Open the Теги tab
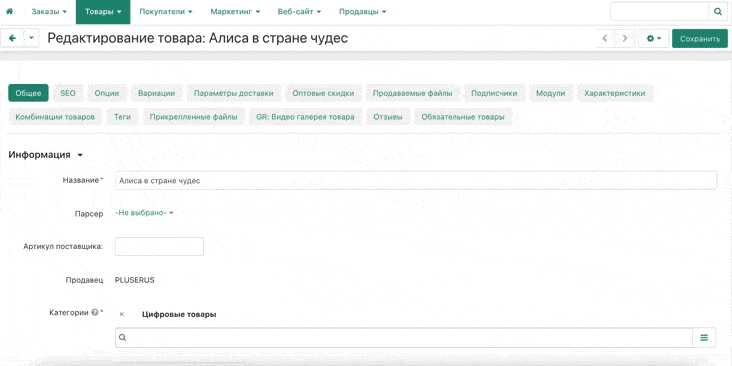732x366 pixels. [122, 117]
